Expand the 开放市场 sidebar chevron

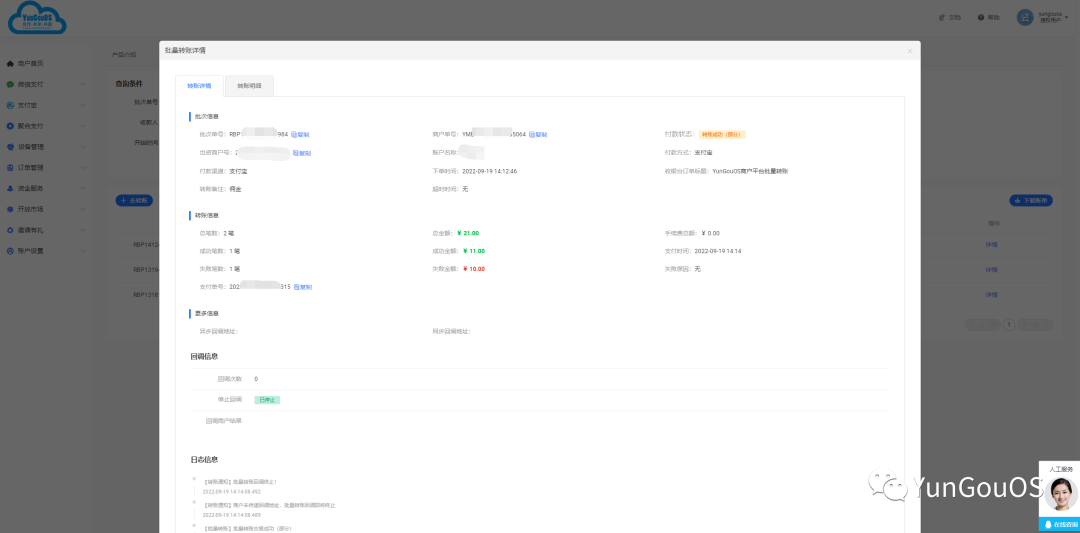point(83,209)
